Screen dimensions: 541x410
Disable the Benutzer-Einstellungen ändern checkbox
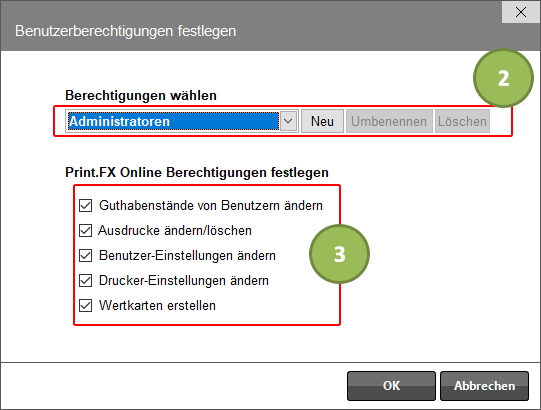85,255
